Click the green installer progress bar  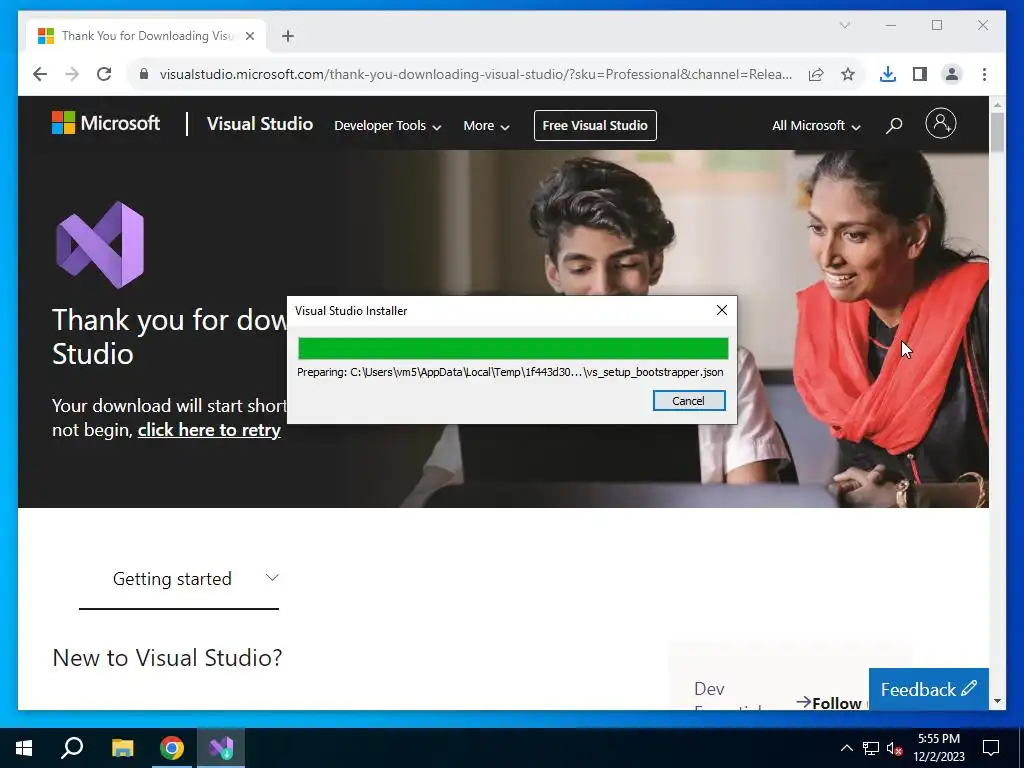513,348
